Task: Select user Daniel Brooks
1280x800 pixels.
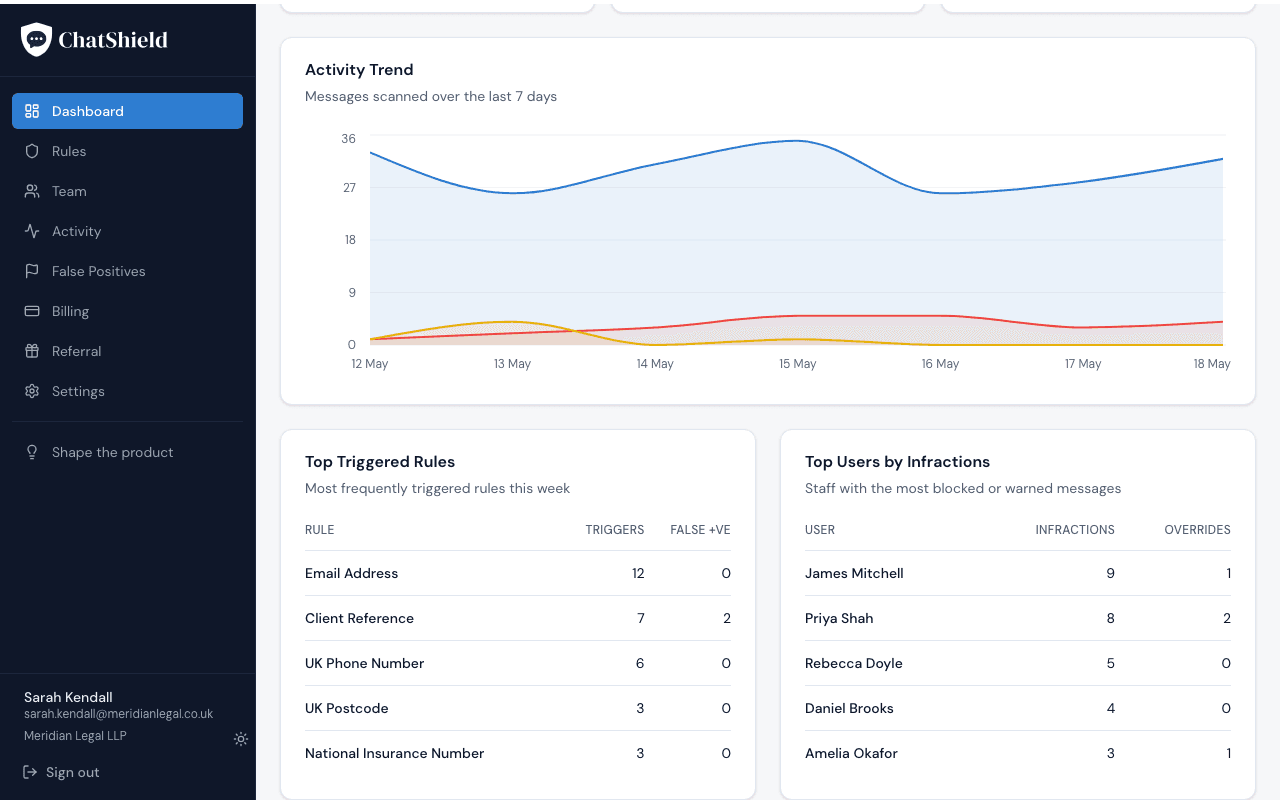Action: pos(1018,708)
